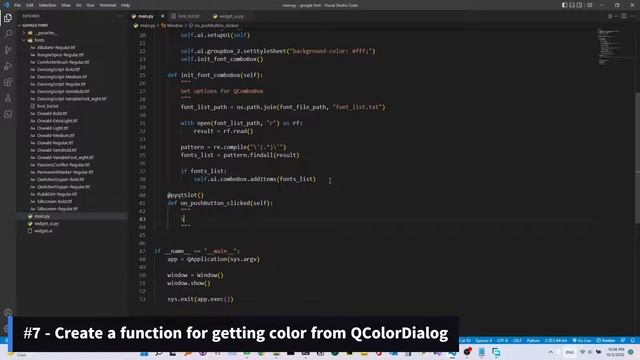Screen dimensions: 640x360
Task: Click the Split Editor Right icon
Action: pyautogui.click(x=624, y=16)
